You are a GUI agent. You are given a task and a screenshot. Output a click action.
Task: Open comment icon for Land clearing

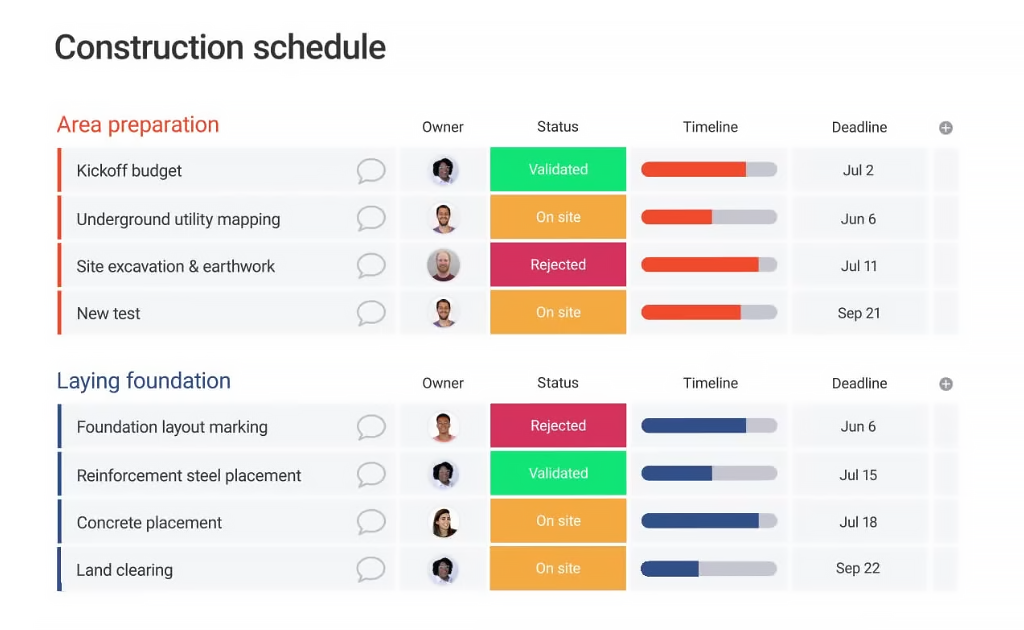coord(371,569)
